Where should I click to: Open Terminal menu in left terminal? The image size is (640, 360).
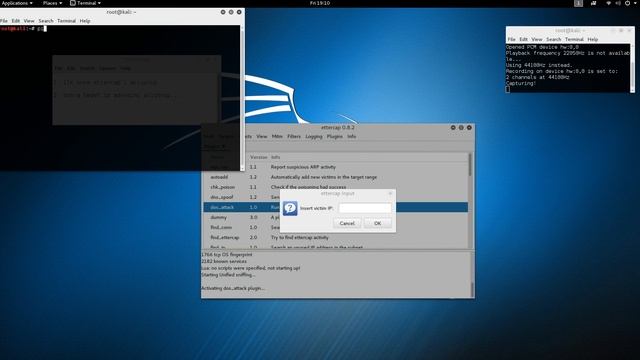click(x=66, y=21)
